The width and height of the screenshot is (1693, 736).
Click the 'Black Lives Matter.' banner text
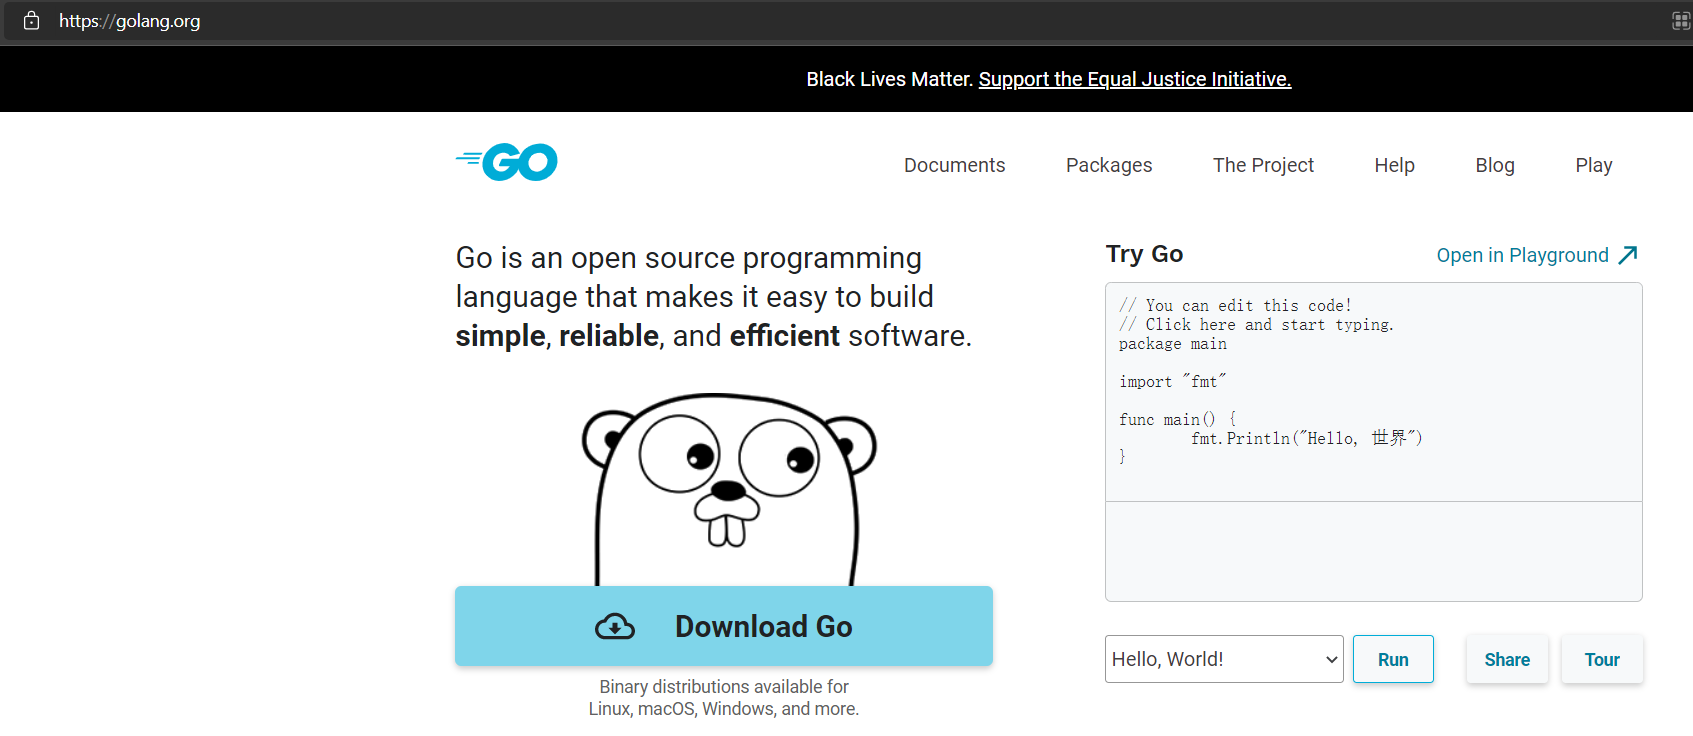(890, 79)
